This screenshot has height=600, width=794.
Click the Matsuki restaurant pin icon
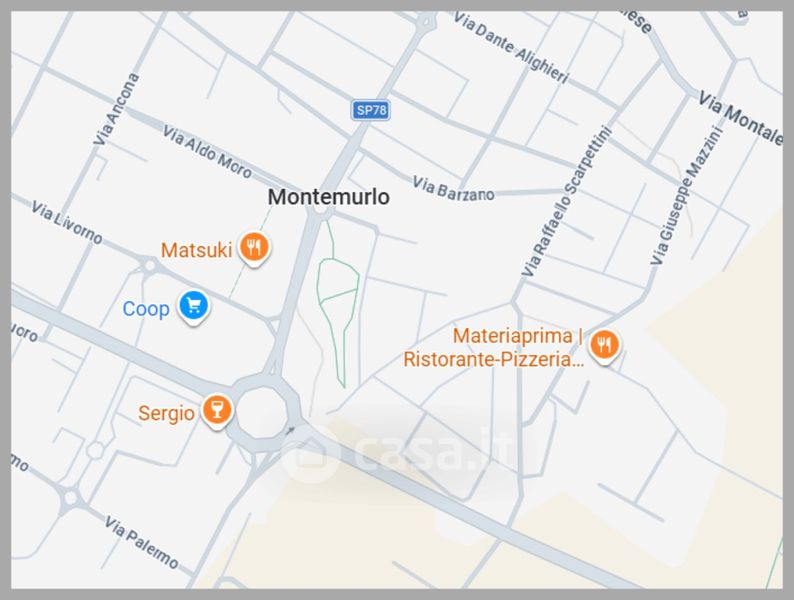point(254,248)
